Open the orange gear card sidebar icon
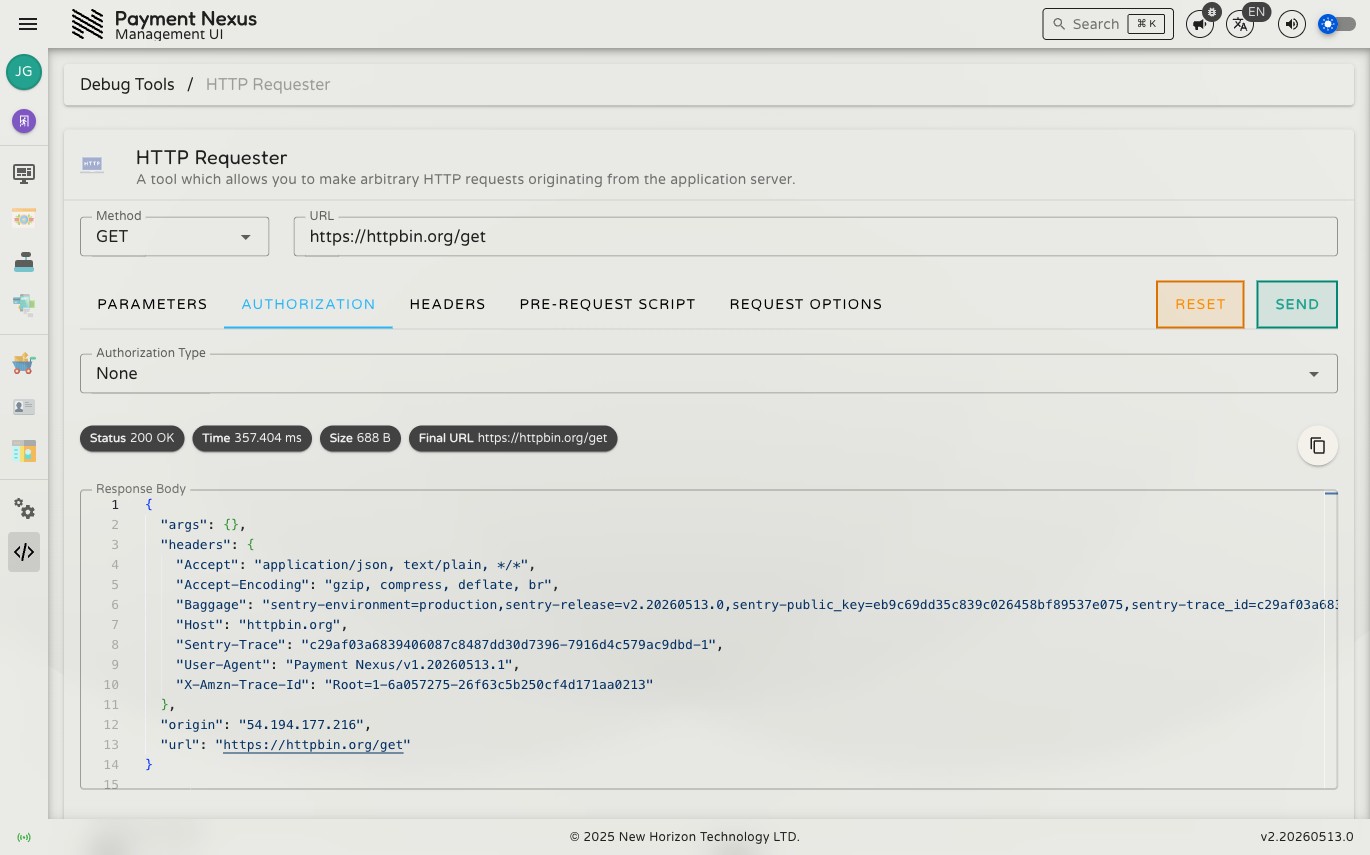The width and height of the screenshot is (1370, 855). [24, 218]
